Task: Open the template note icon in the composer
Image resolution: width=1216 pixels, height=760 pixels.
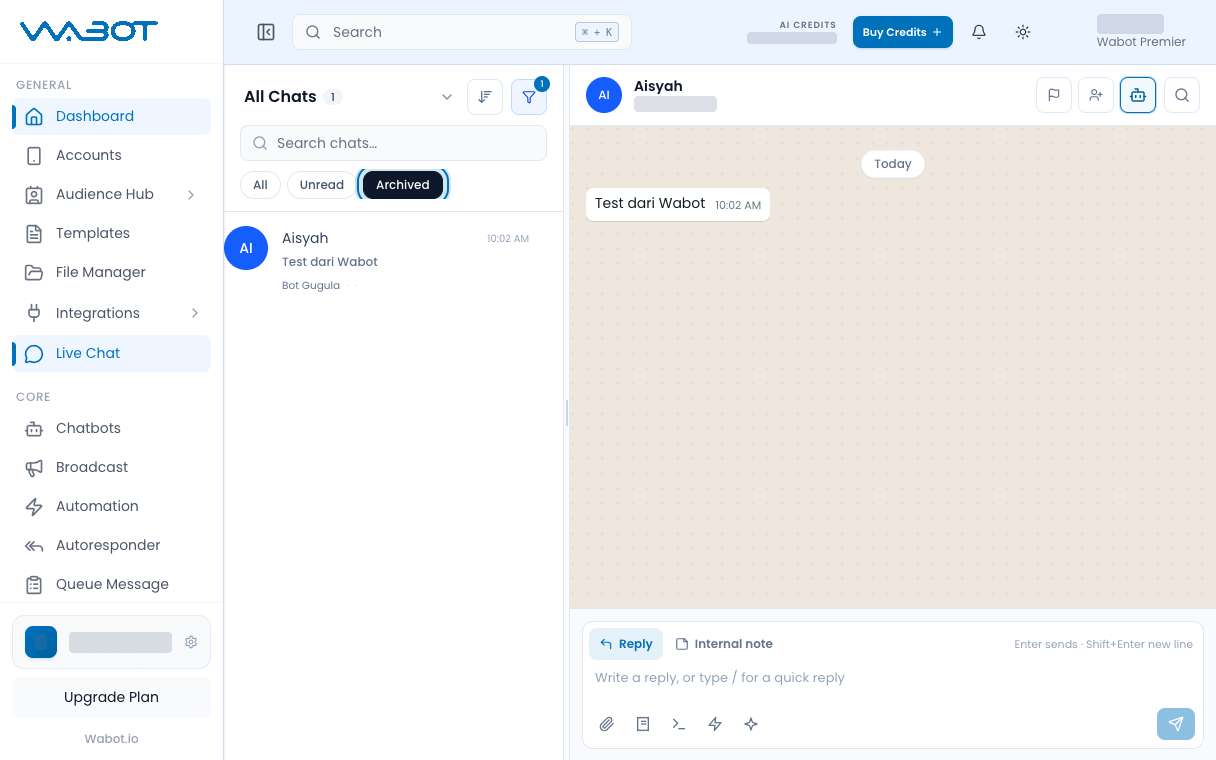Action: click(643, 724)
